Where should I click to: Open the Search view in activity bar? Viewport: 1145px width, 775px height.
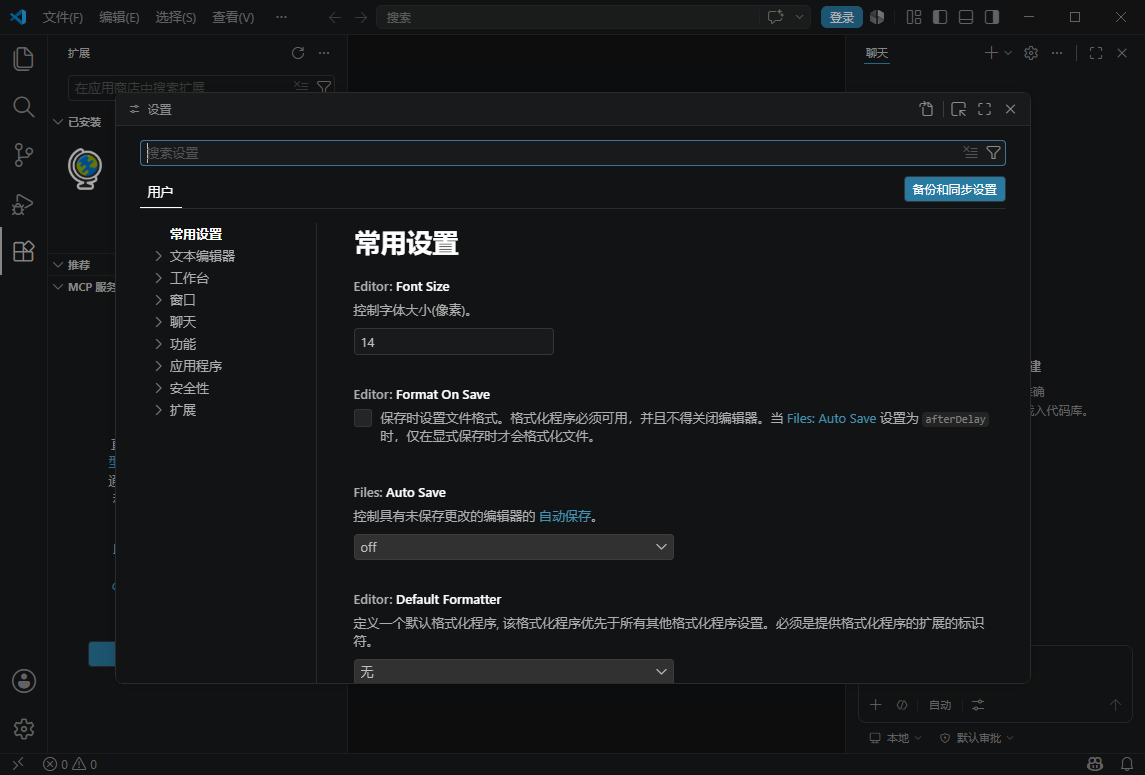point(23,107)
